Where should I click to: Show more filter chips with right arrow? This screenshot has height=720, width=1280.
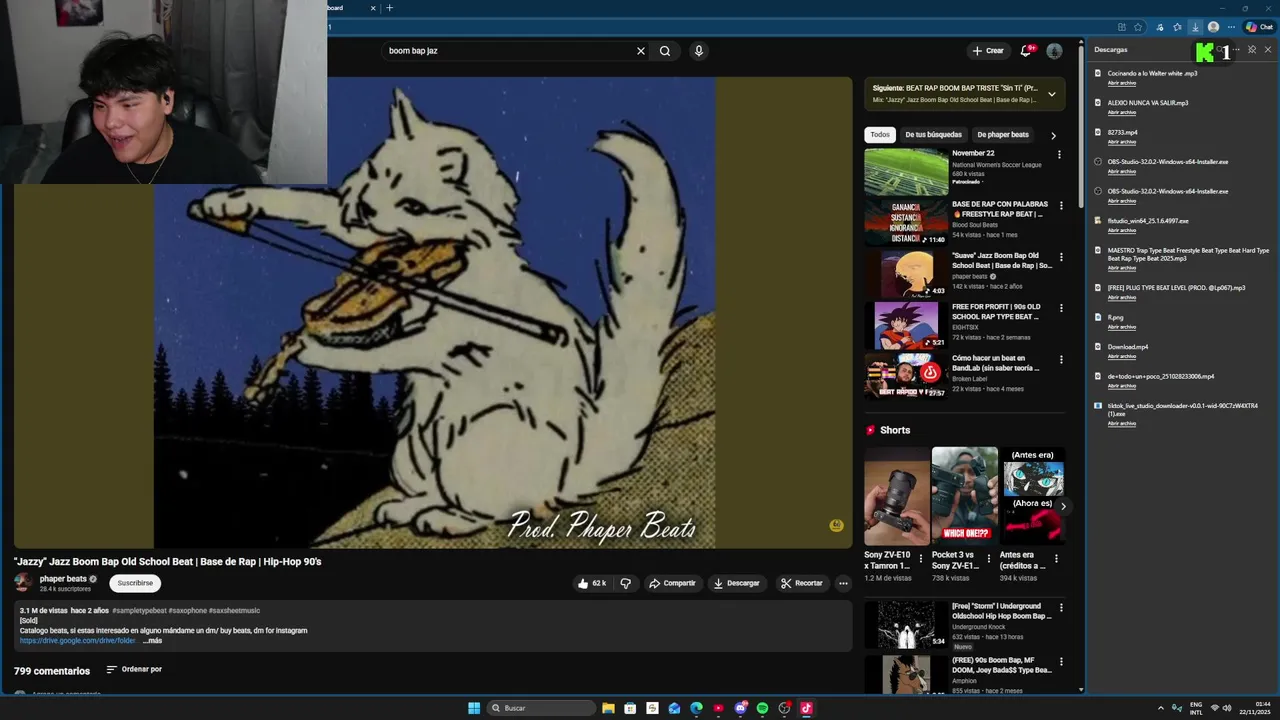[x=1053, y=135]
